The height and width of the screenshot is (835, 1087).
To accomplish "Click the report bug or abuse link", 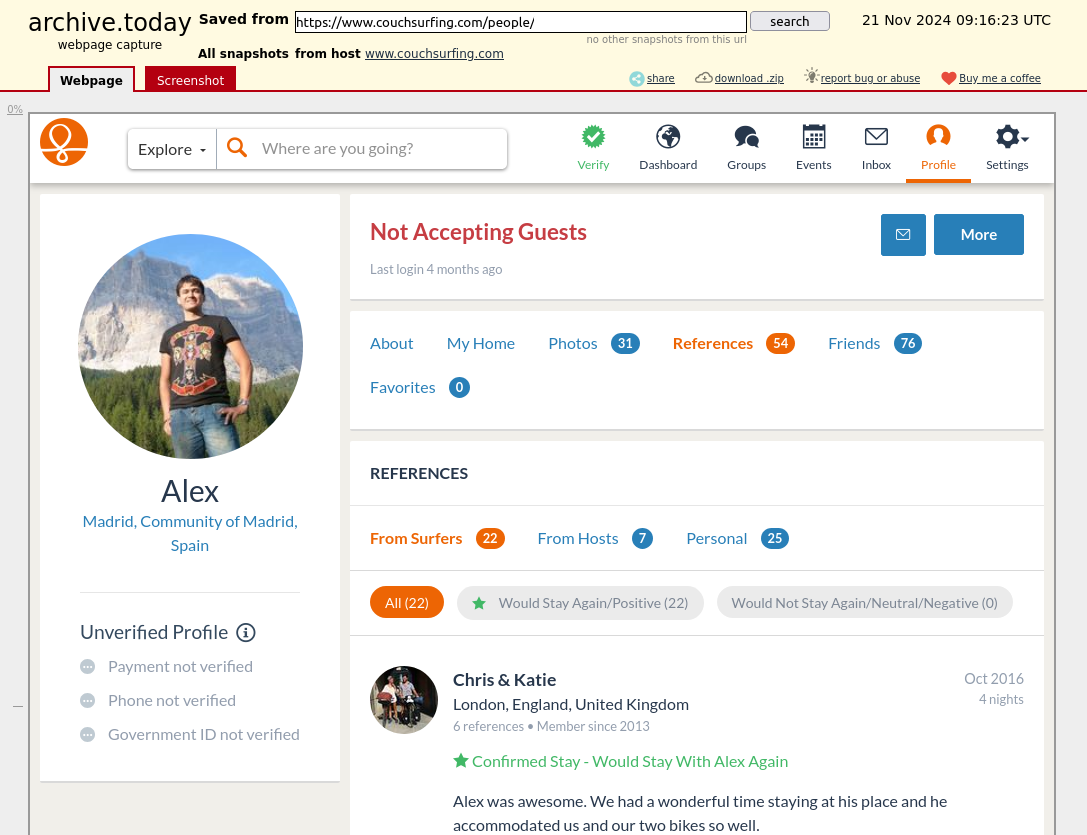I will tap(871, 78).
